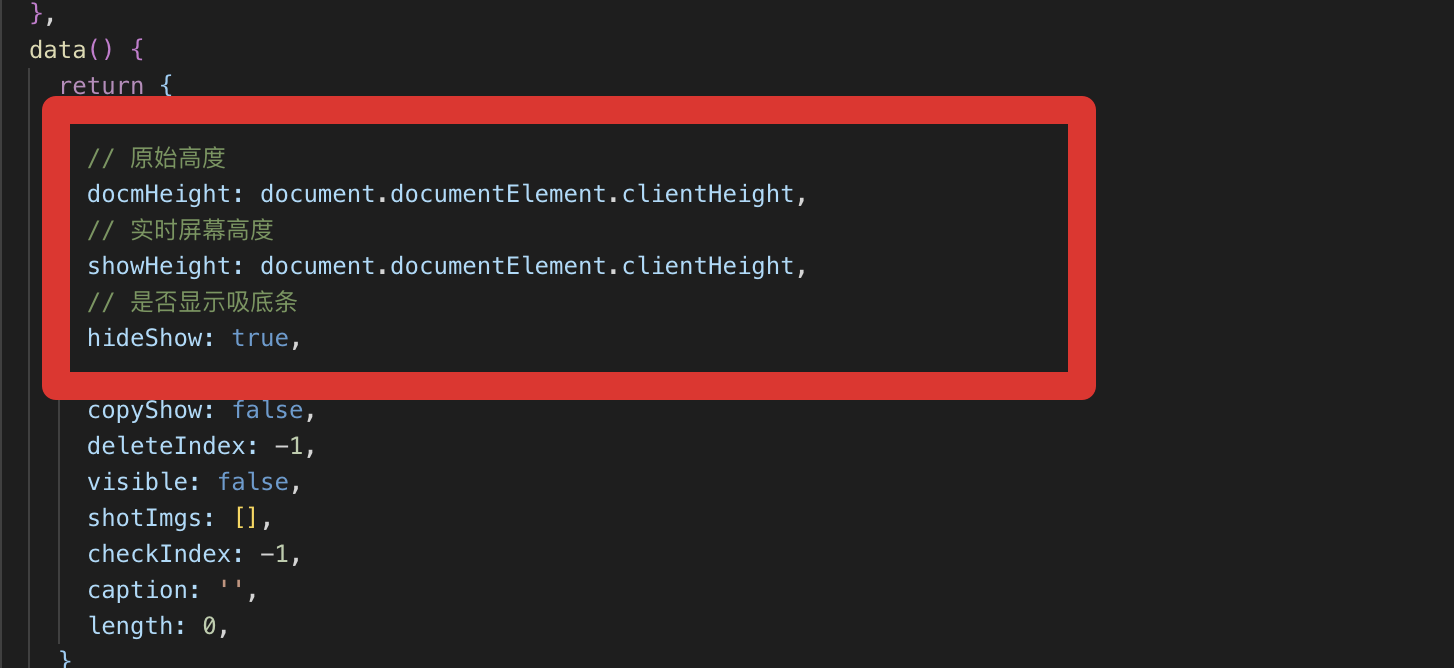
Task: Click the false value after copyShow
Action: [x=267, y=410]
